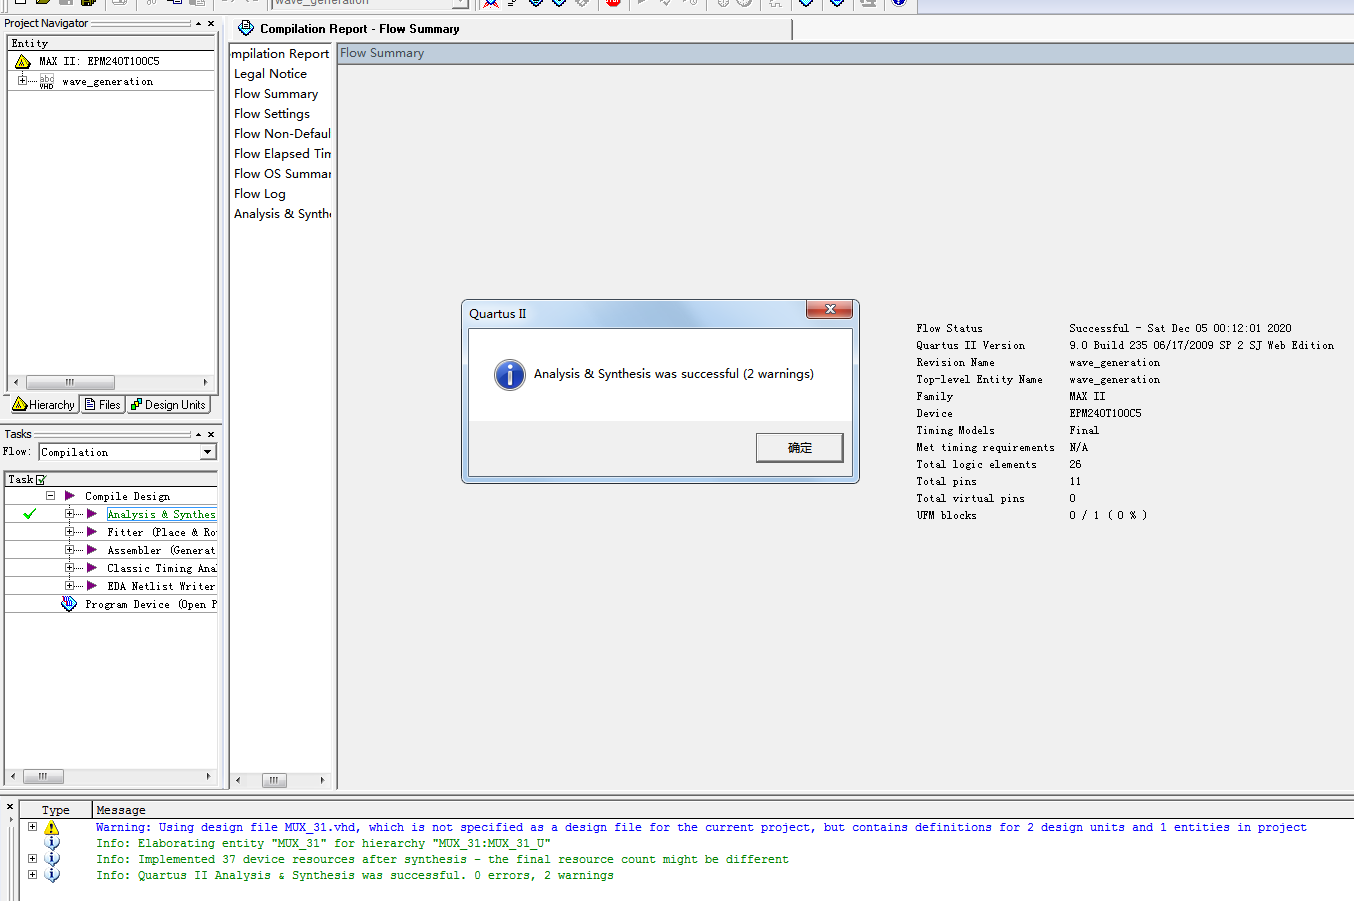The image size is (1354, 901).
Task: Open Flow Settings in the report tree
Action: tap(272, 114)
